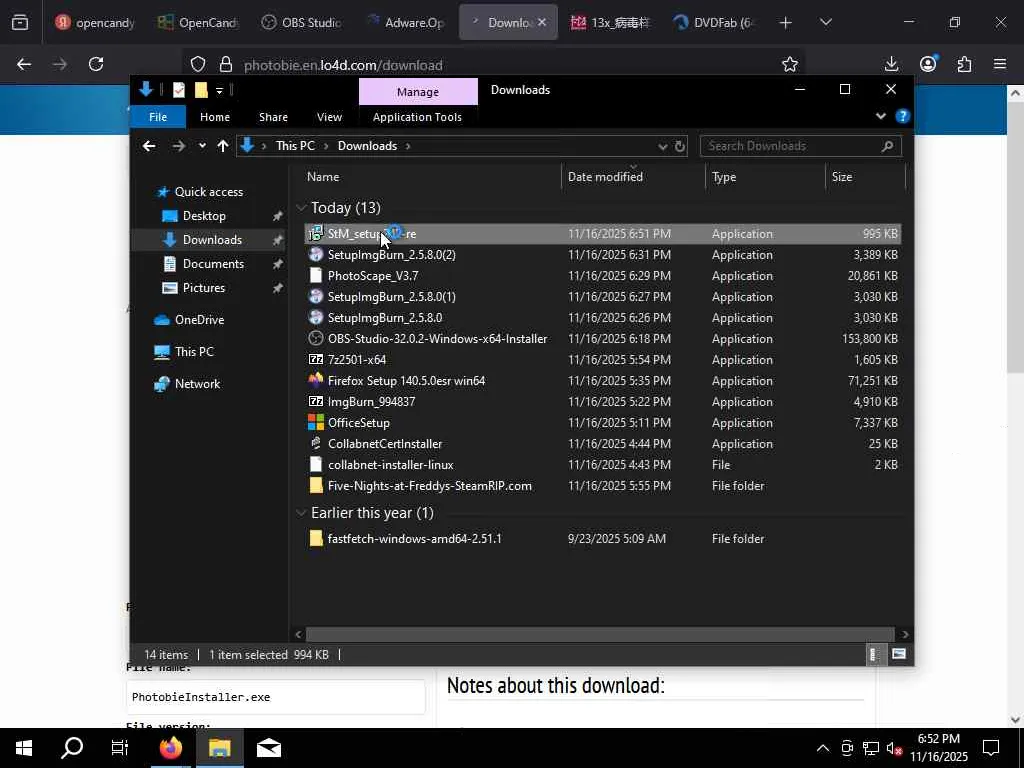Screen dimensions: 1024x768
Task: Select the Manage contextual tab
Action: tap(418, 92)
